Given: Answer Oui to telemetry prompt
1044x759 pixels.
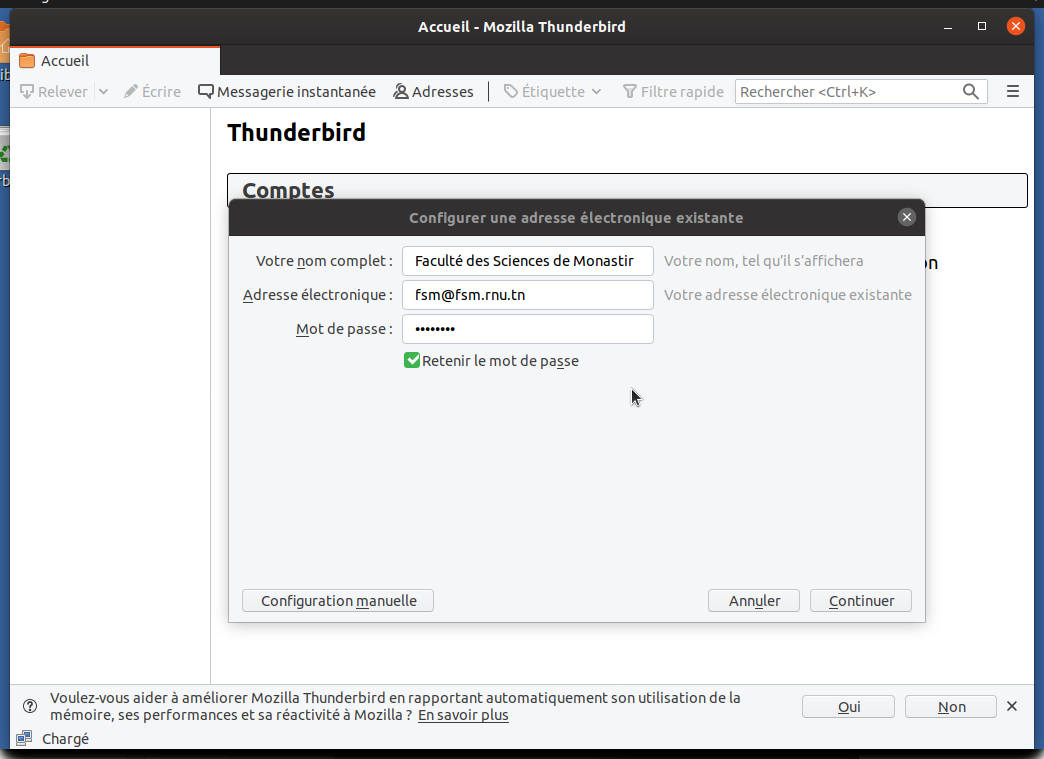Looking at the screenshot, I should click(848, 706).
